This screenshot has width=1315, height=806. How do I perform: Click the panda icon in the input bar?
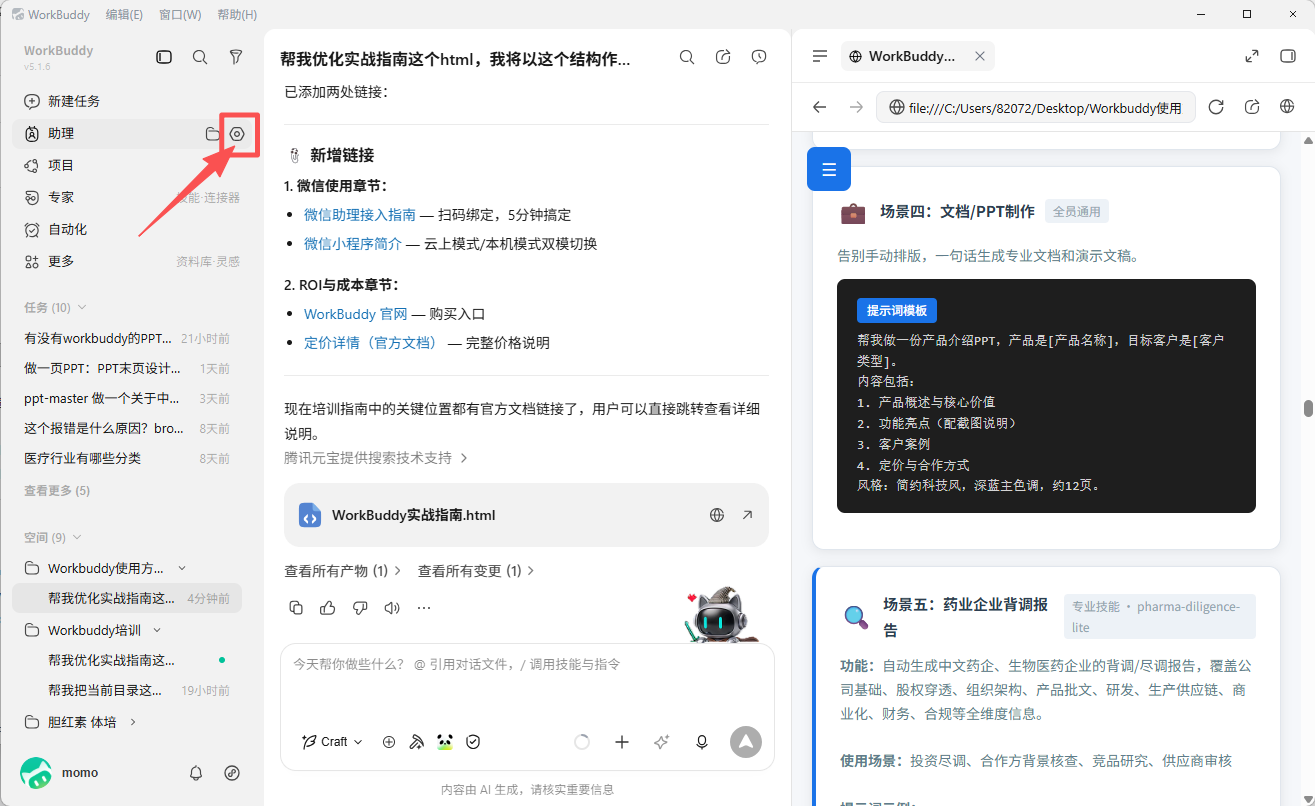(445, 742)
